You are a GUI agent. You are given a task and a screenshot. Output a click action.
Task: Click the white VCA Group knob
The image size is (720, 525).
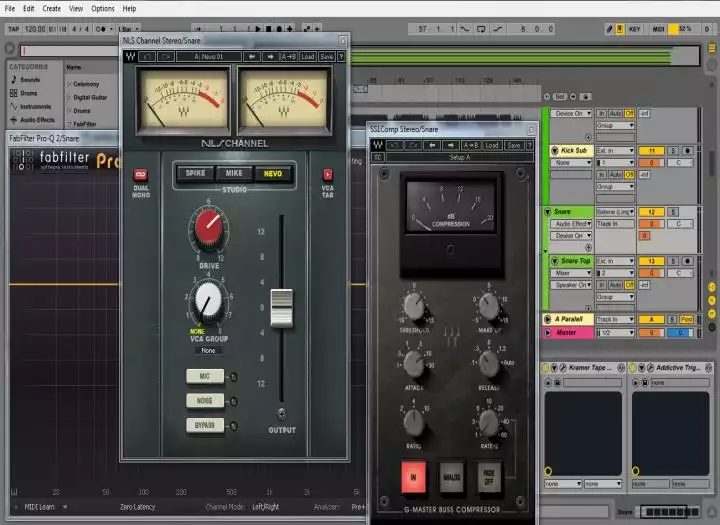tap(208, 300)
